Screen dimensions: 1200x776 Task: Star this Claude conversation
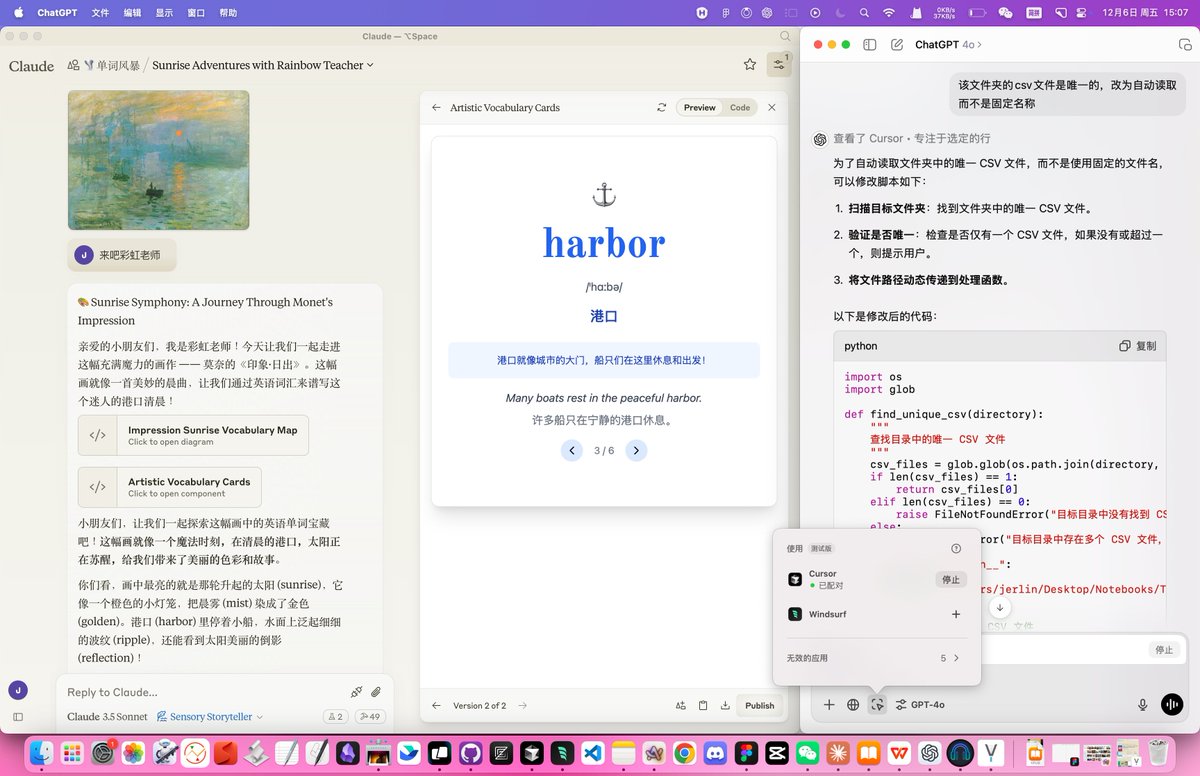tap(750, 65)
